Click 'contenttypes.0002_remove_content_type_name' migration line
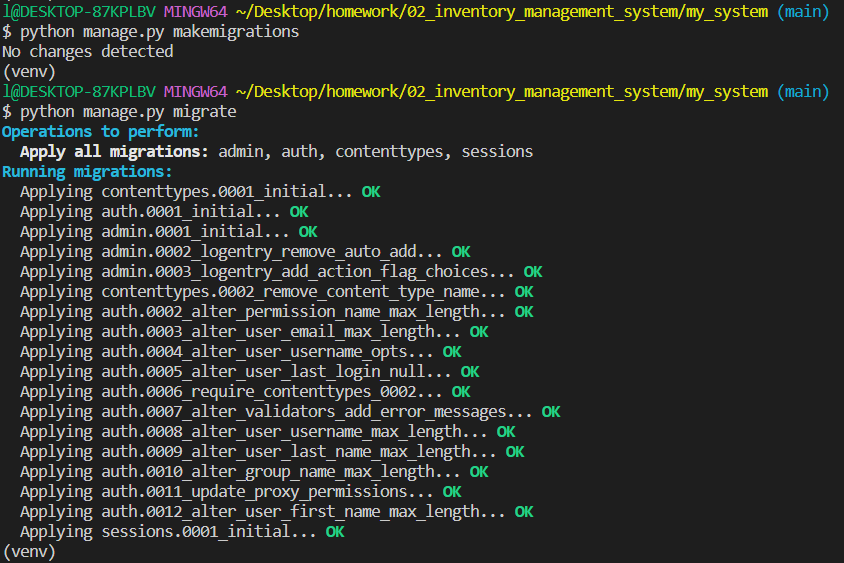 tap(277, 291)
